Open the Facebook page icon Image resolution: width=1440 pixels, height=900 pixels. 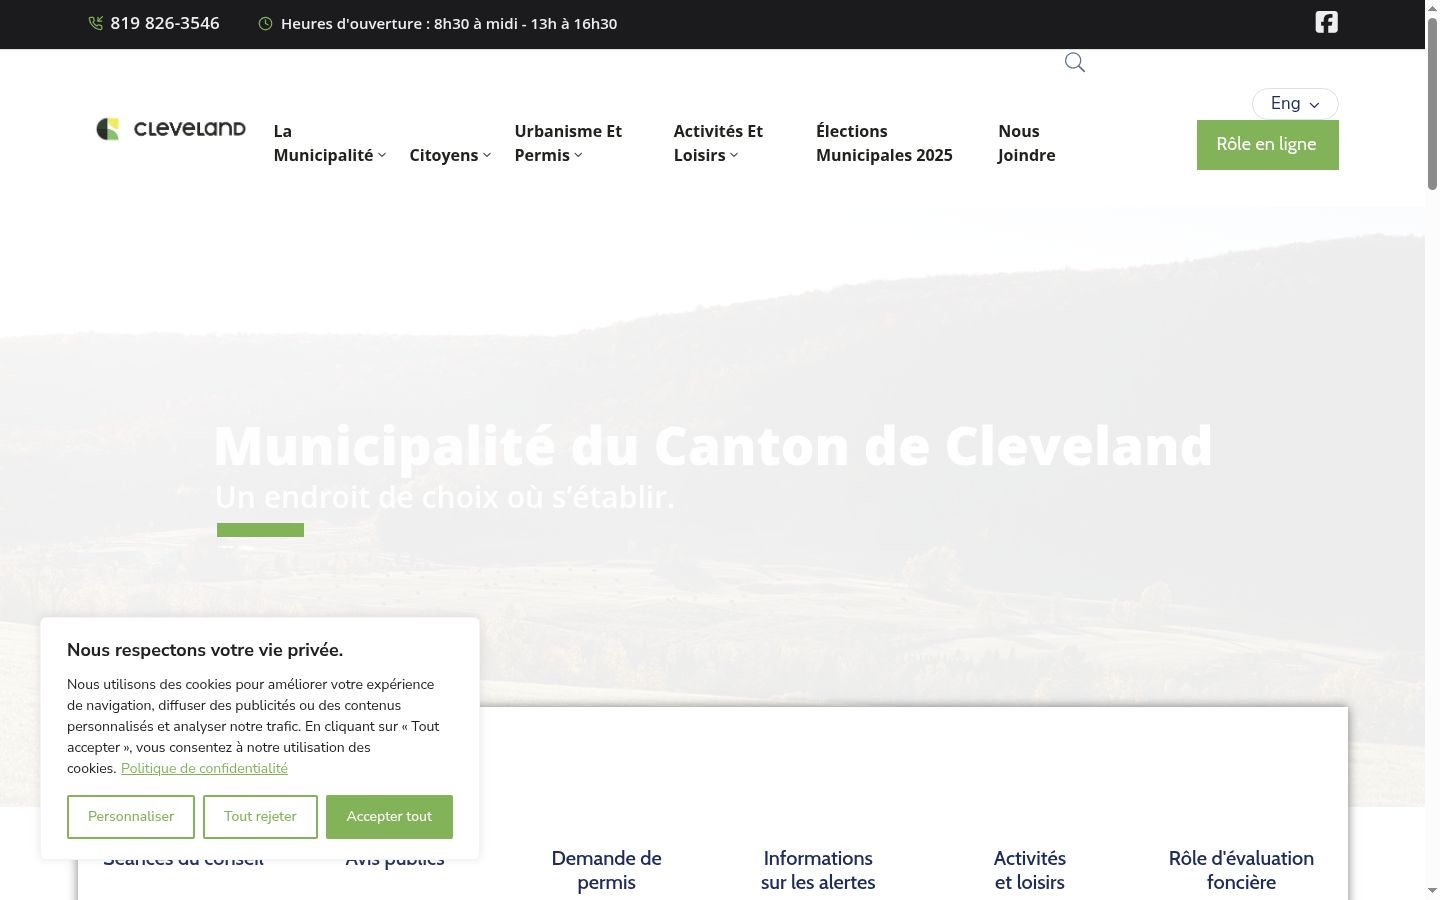1326,22
